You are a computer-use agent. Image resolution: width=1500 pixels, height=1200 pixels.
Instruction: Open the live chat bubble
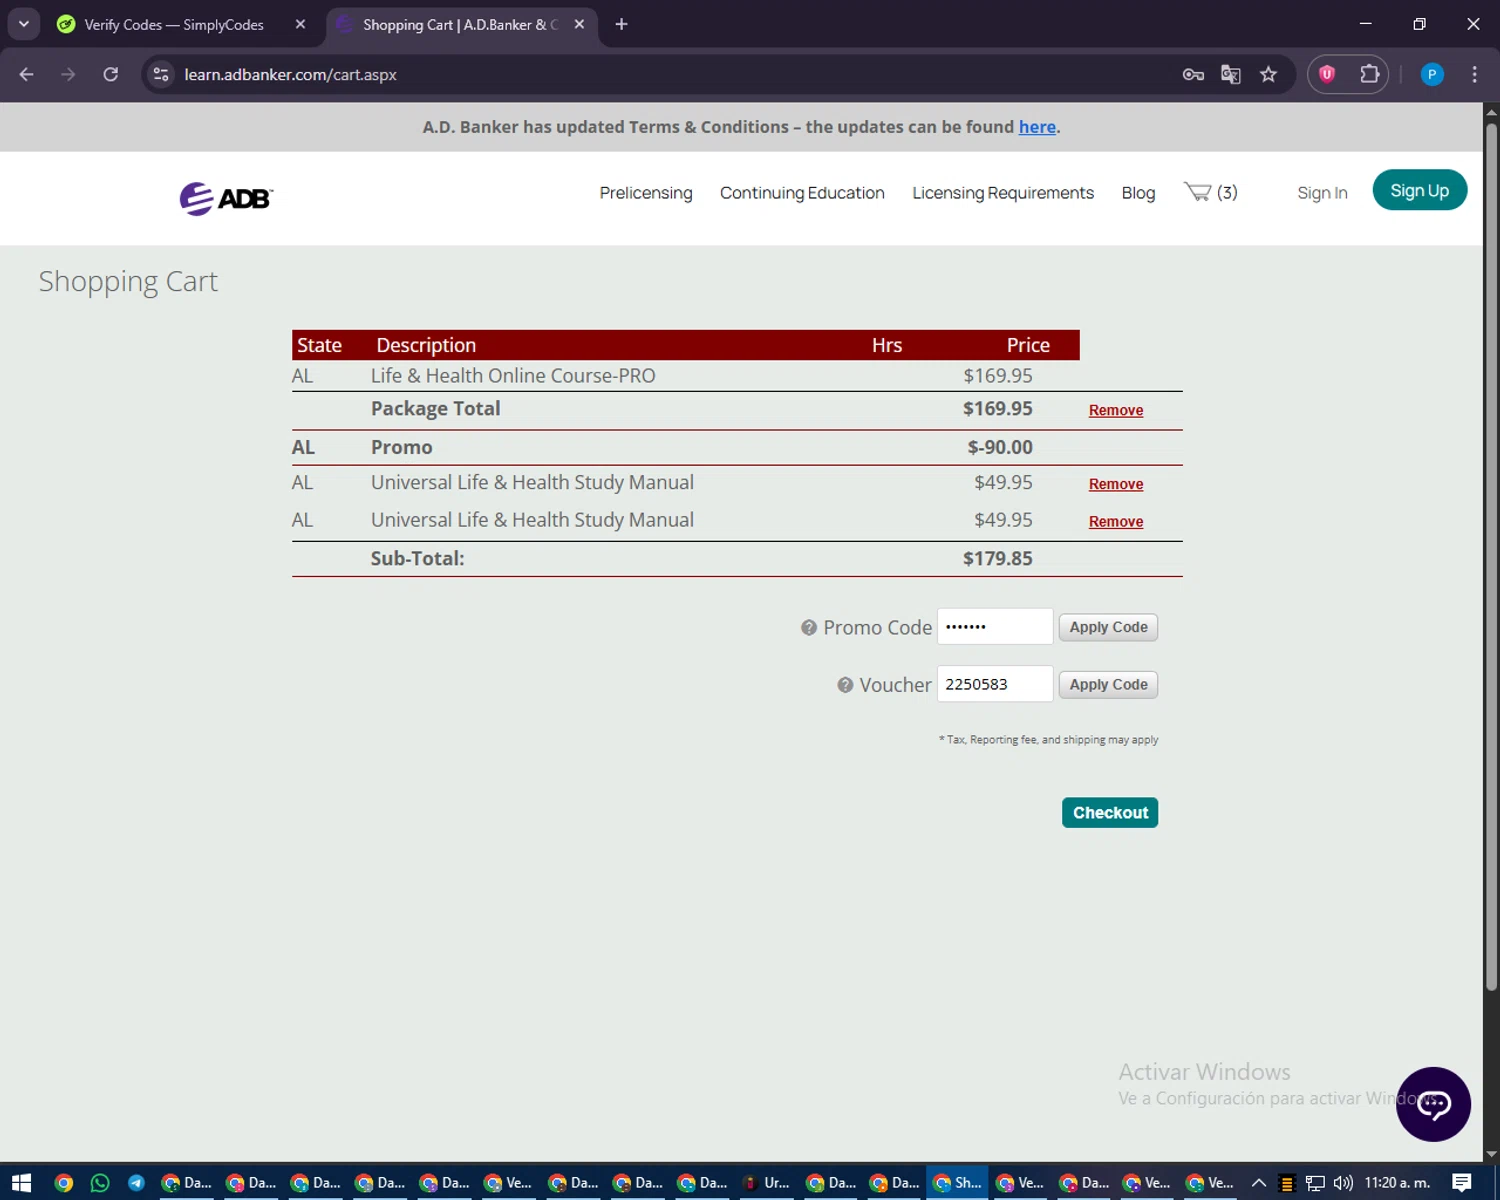(x=1433, y=1104)
